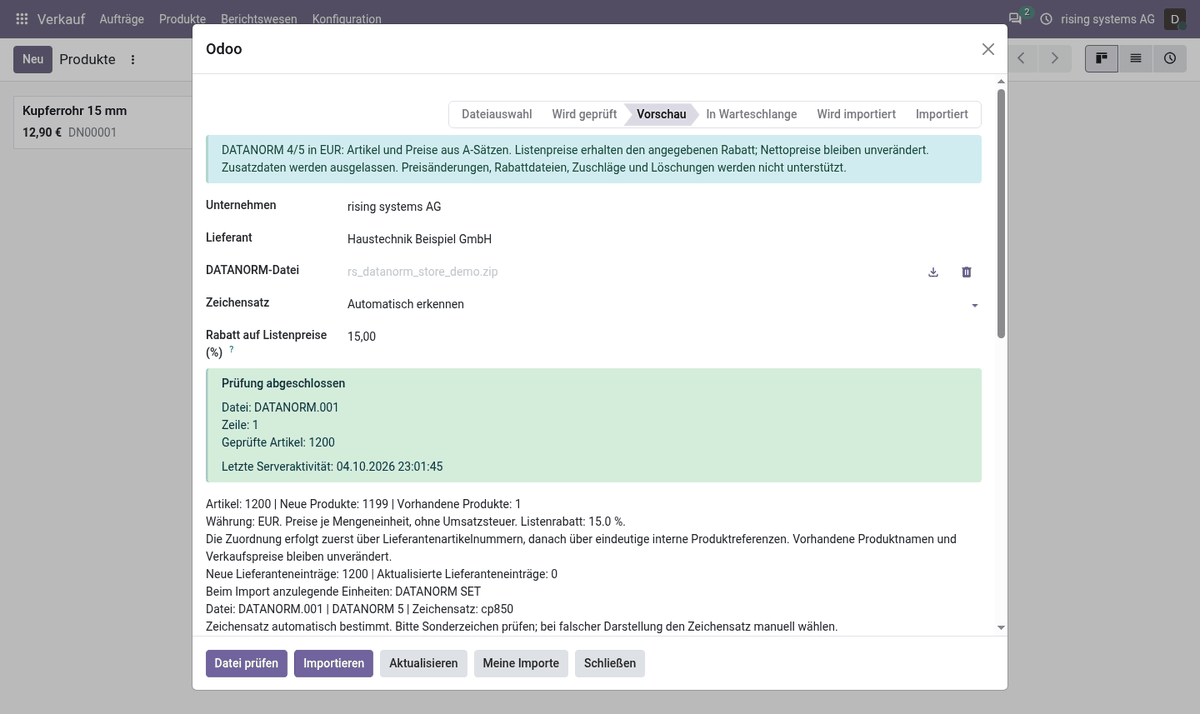The image size is (1200, 714).
Task: Open the Aufträge menu
Action: tap(122, 19)
